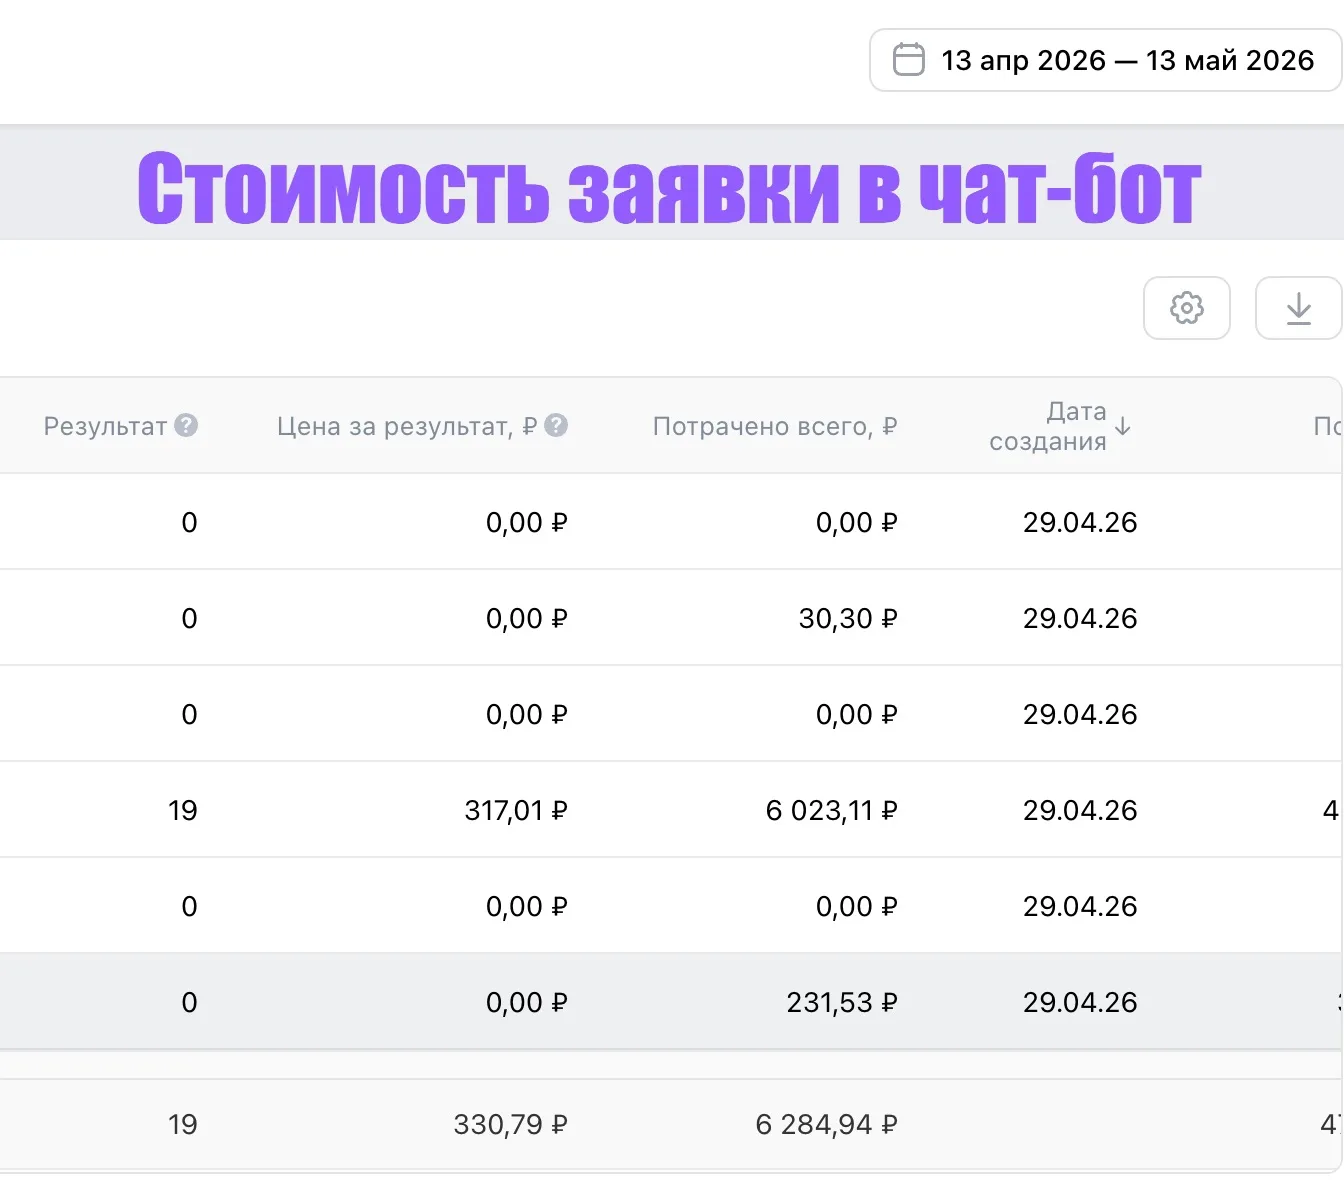Click the total result 19 in the summary row
The image size is (1344, 1187).
coord(183,1124)
